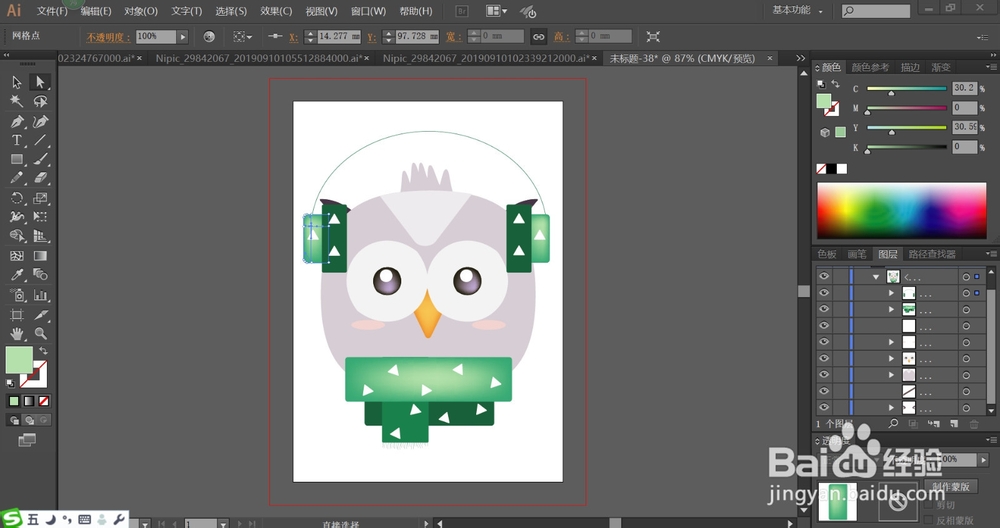Toggle visibility of the bottom eyes sublayer

click(x=824, y=407)
